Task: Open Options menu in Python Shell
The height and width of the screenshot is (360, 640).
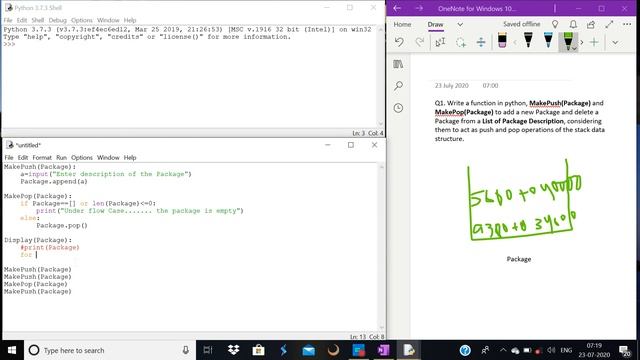Action: (x=82, y=20)
